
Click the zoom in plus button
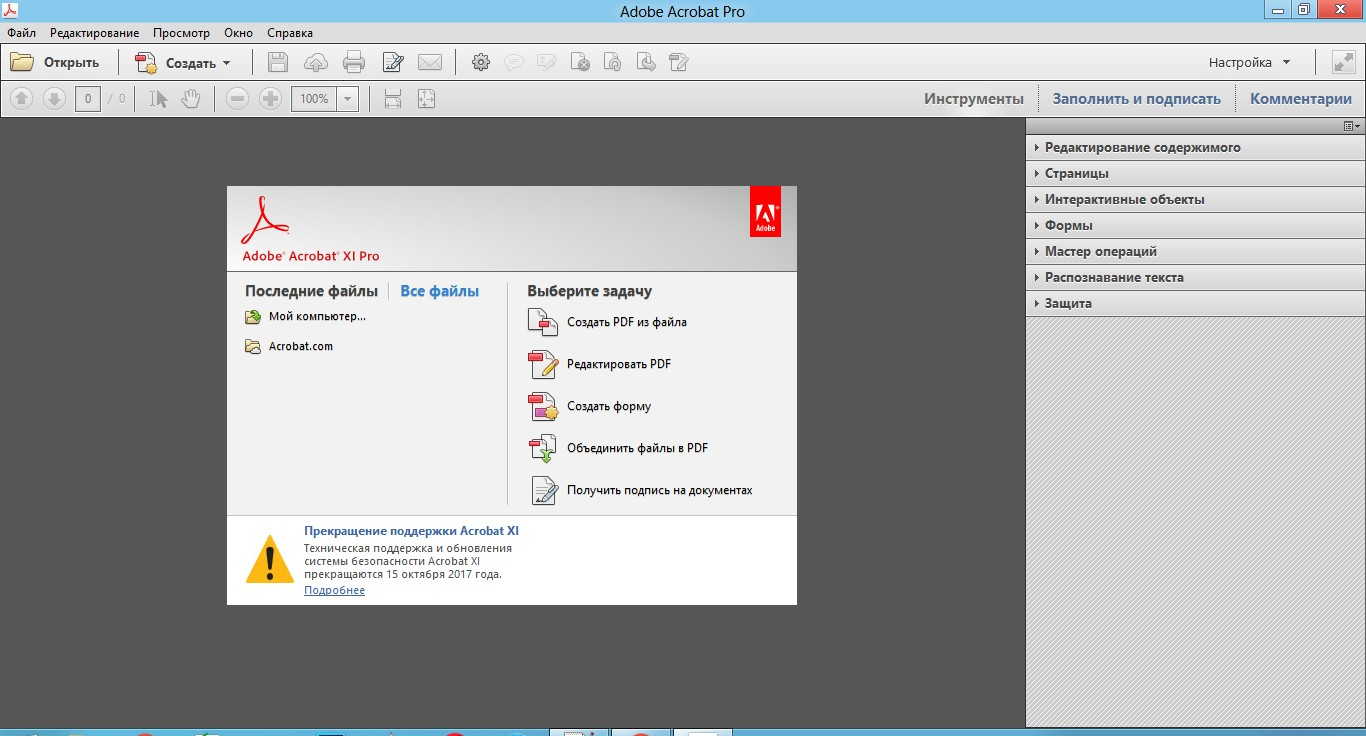270,98
